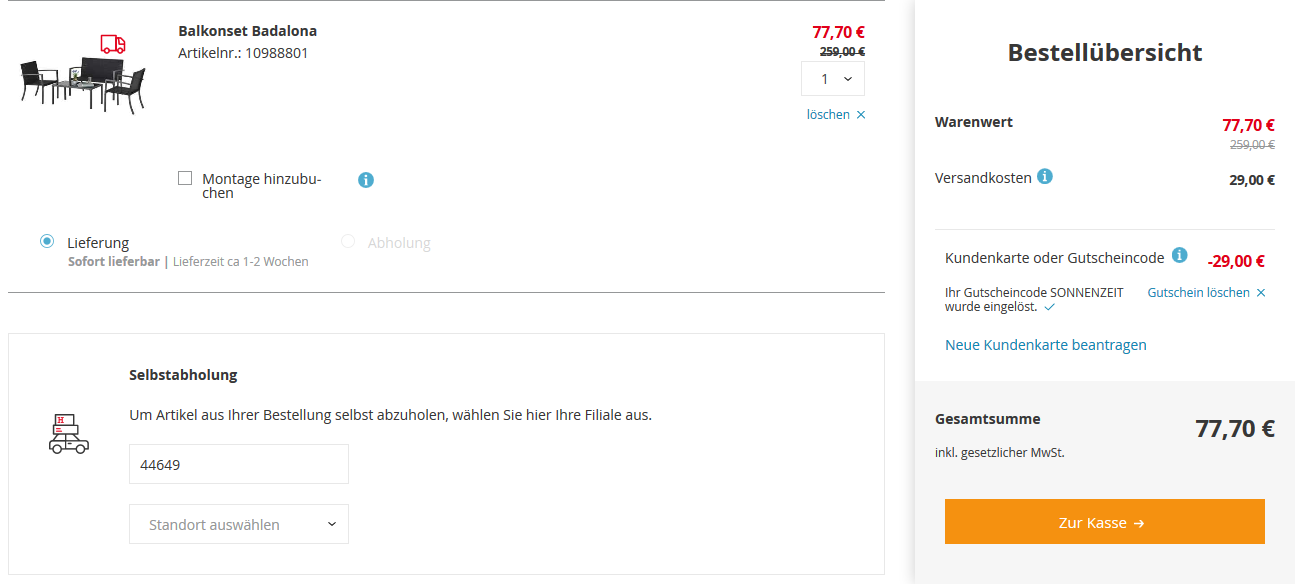
Task: Expand the Standort auswählen dropdown
Action: (x=239, y=524)
